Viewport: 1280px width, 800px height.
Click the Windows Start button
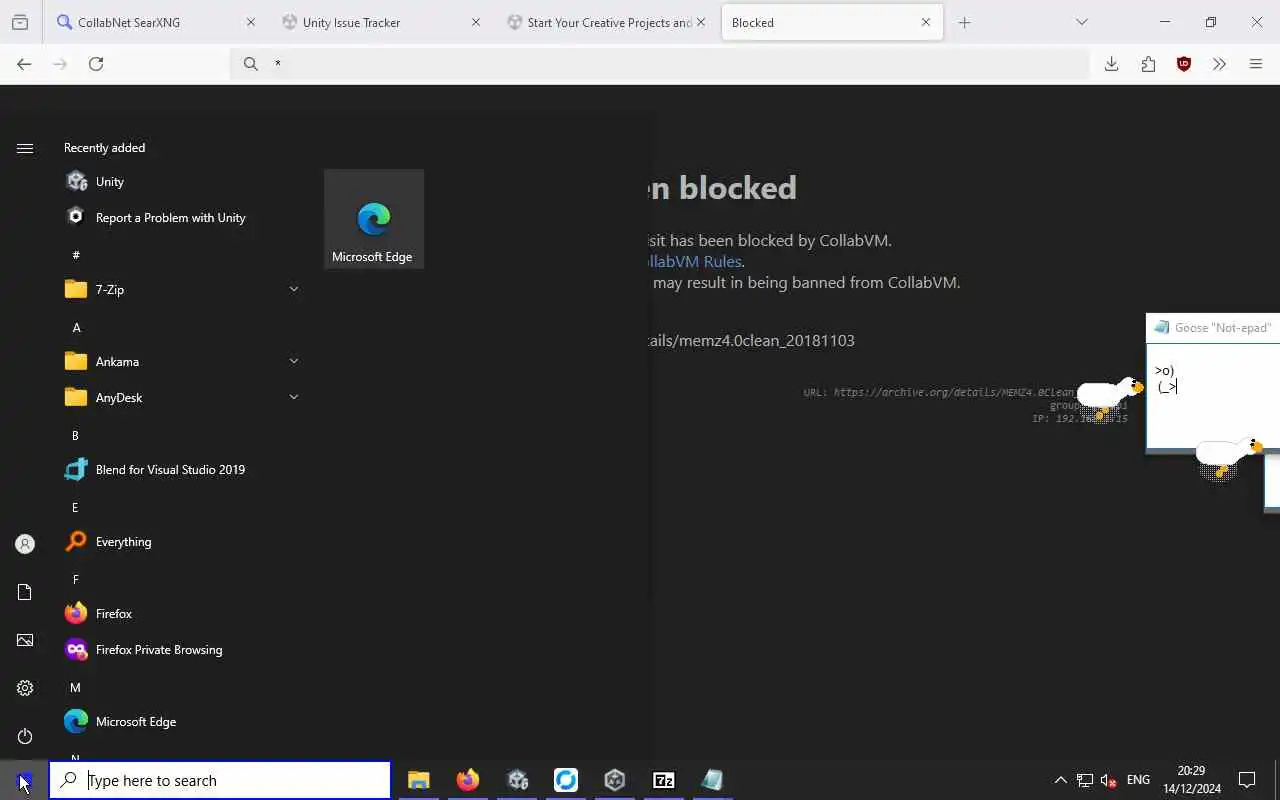(x=24, y=780)
